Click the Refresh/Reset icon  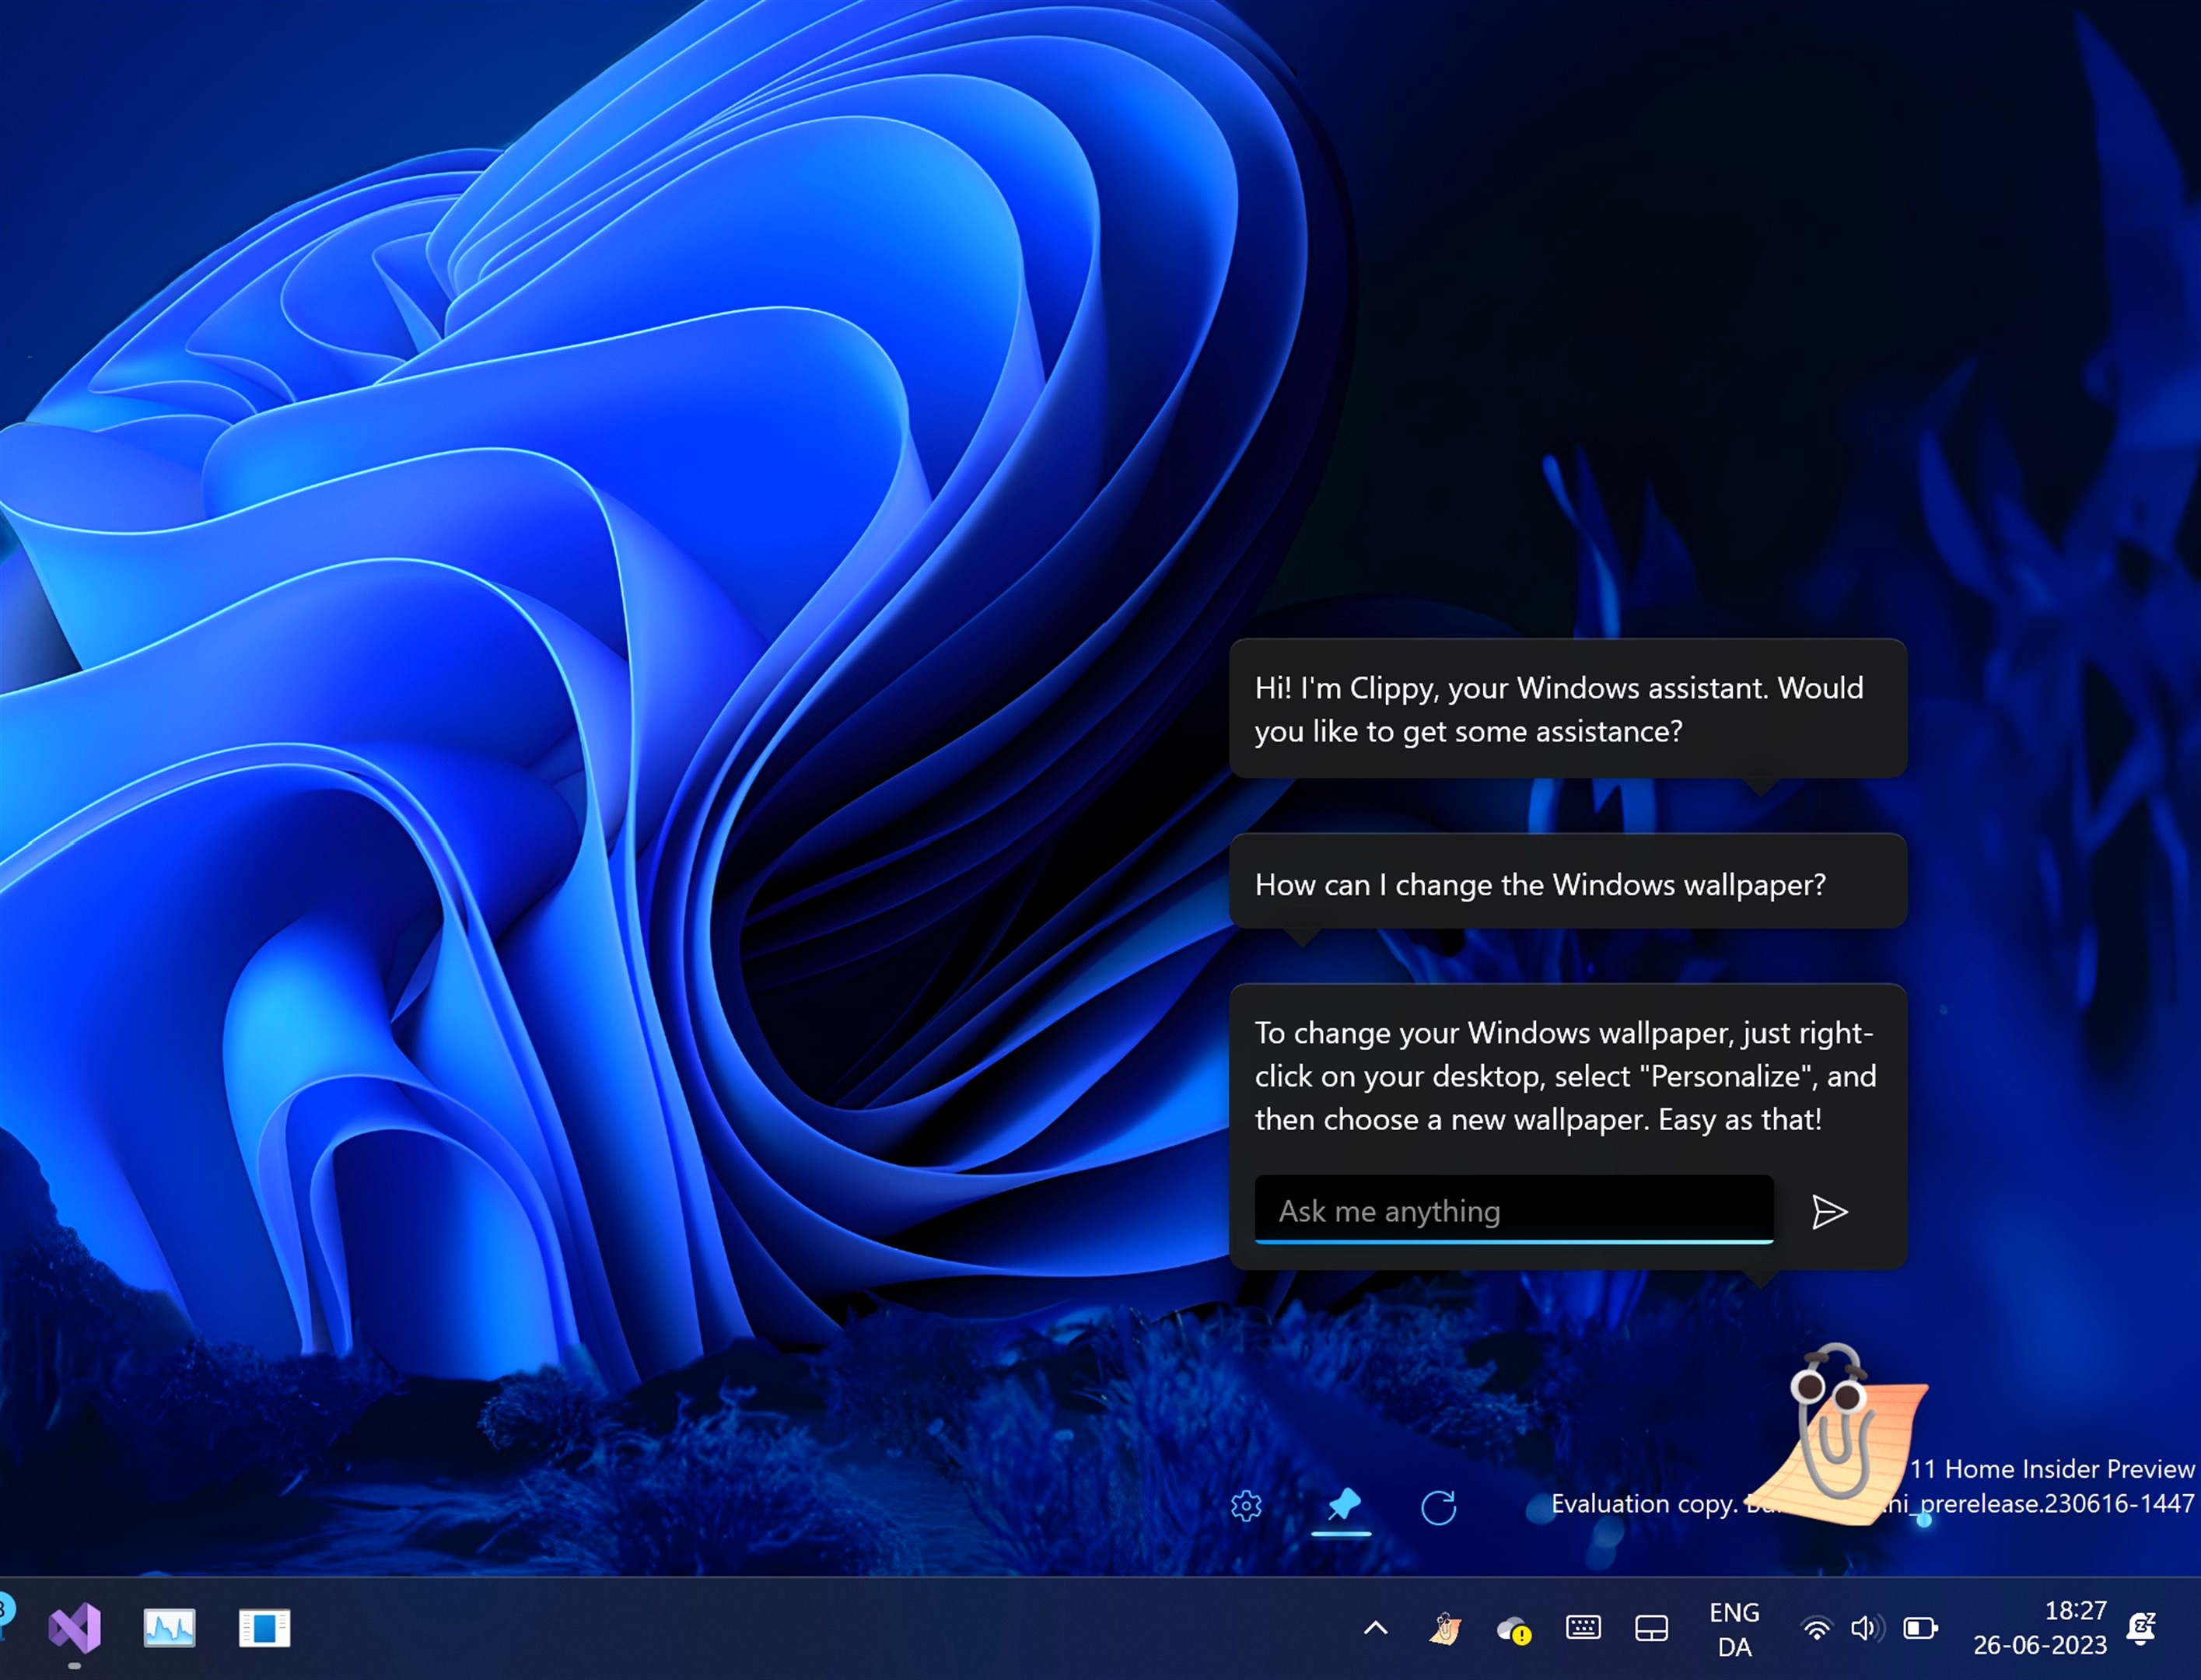point(1440,1505)
